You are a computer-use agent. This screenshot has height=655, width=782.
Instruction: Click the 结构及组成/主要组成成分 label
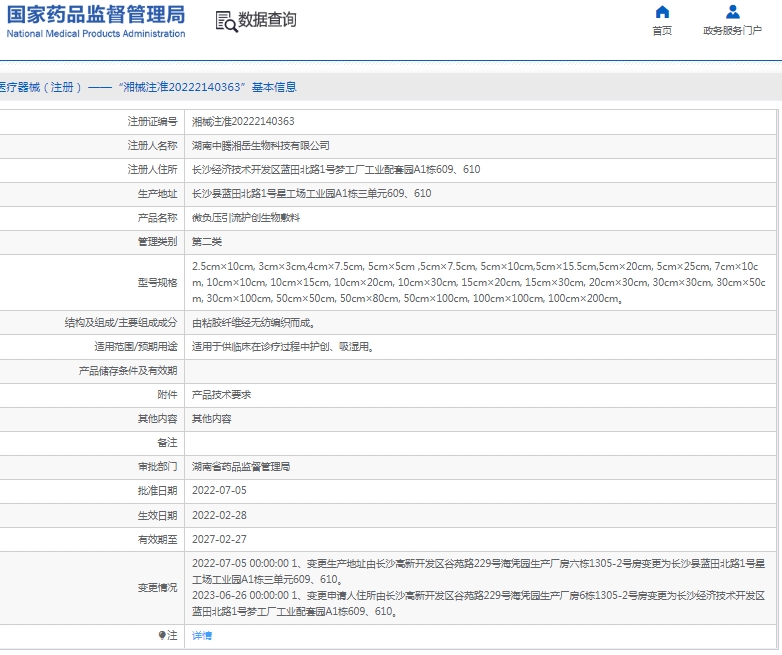(121, 322)
